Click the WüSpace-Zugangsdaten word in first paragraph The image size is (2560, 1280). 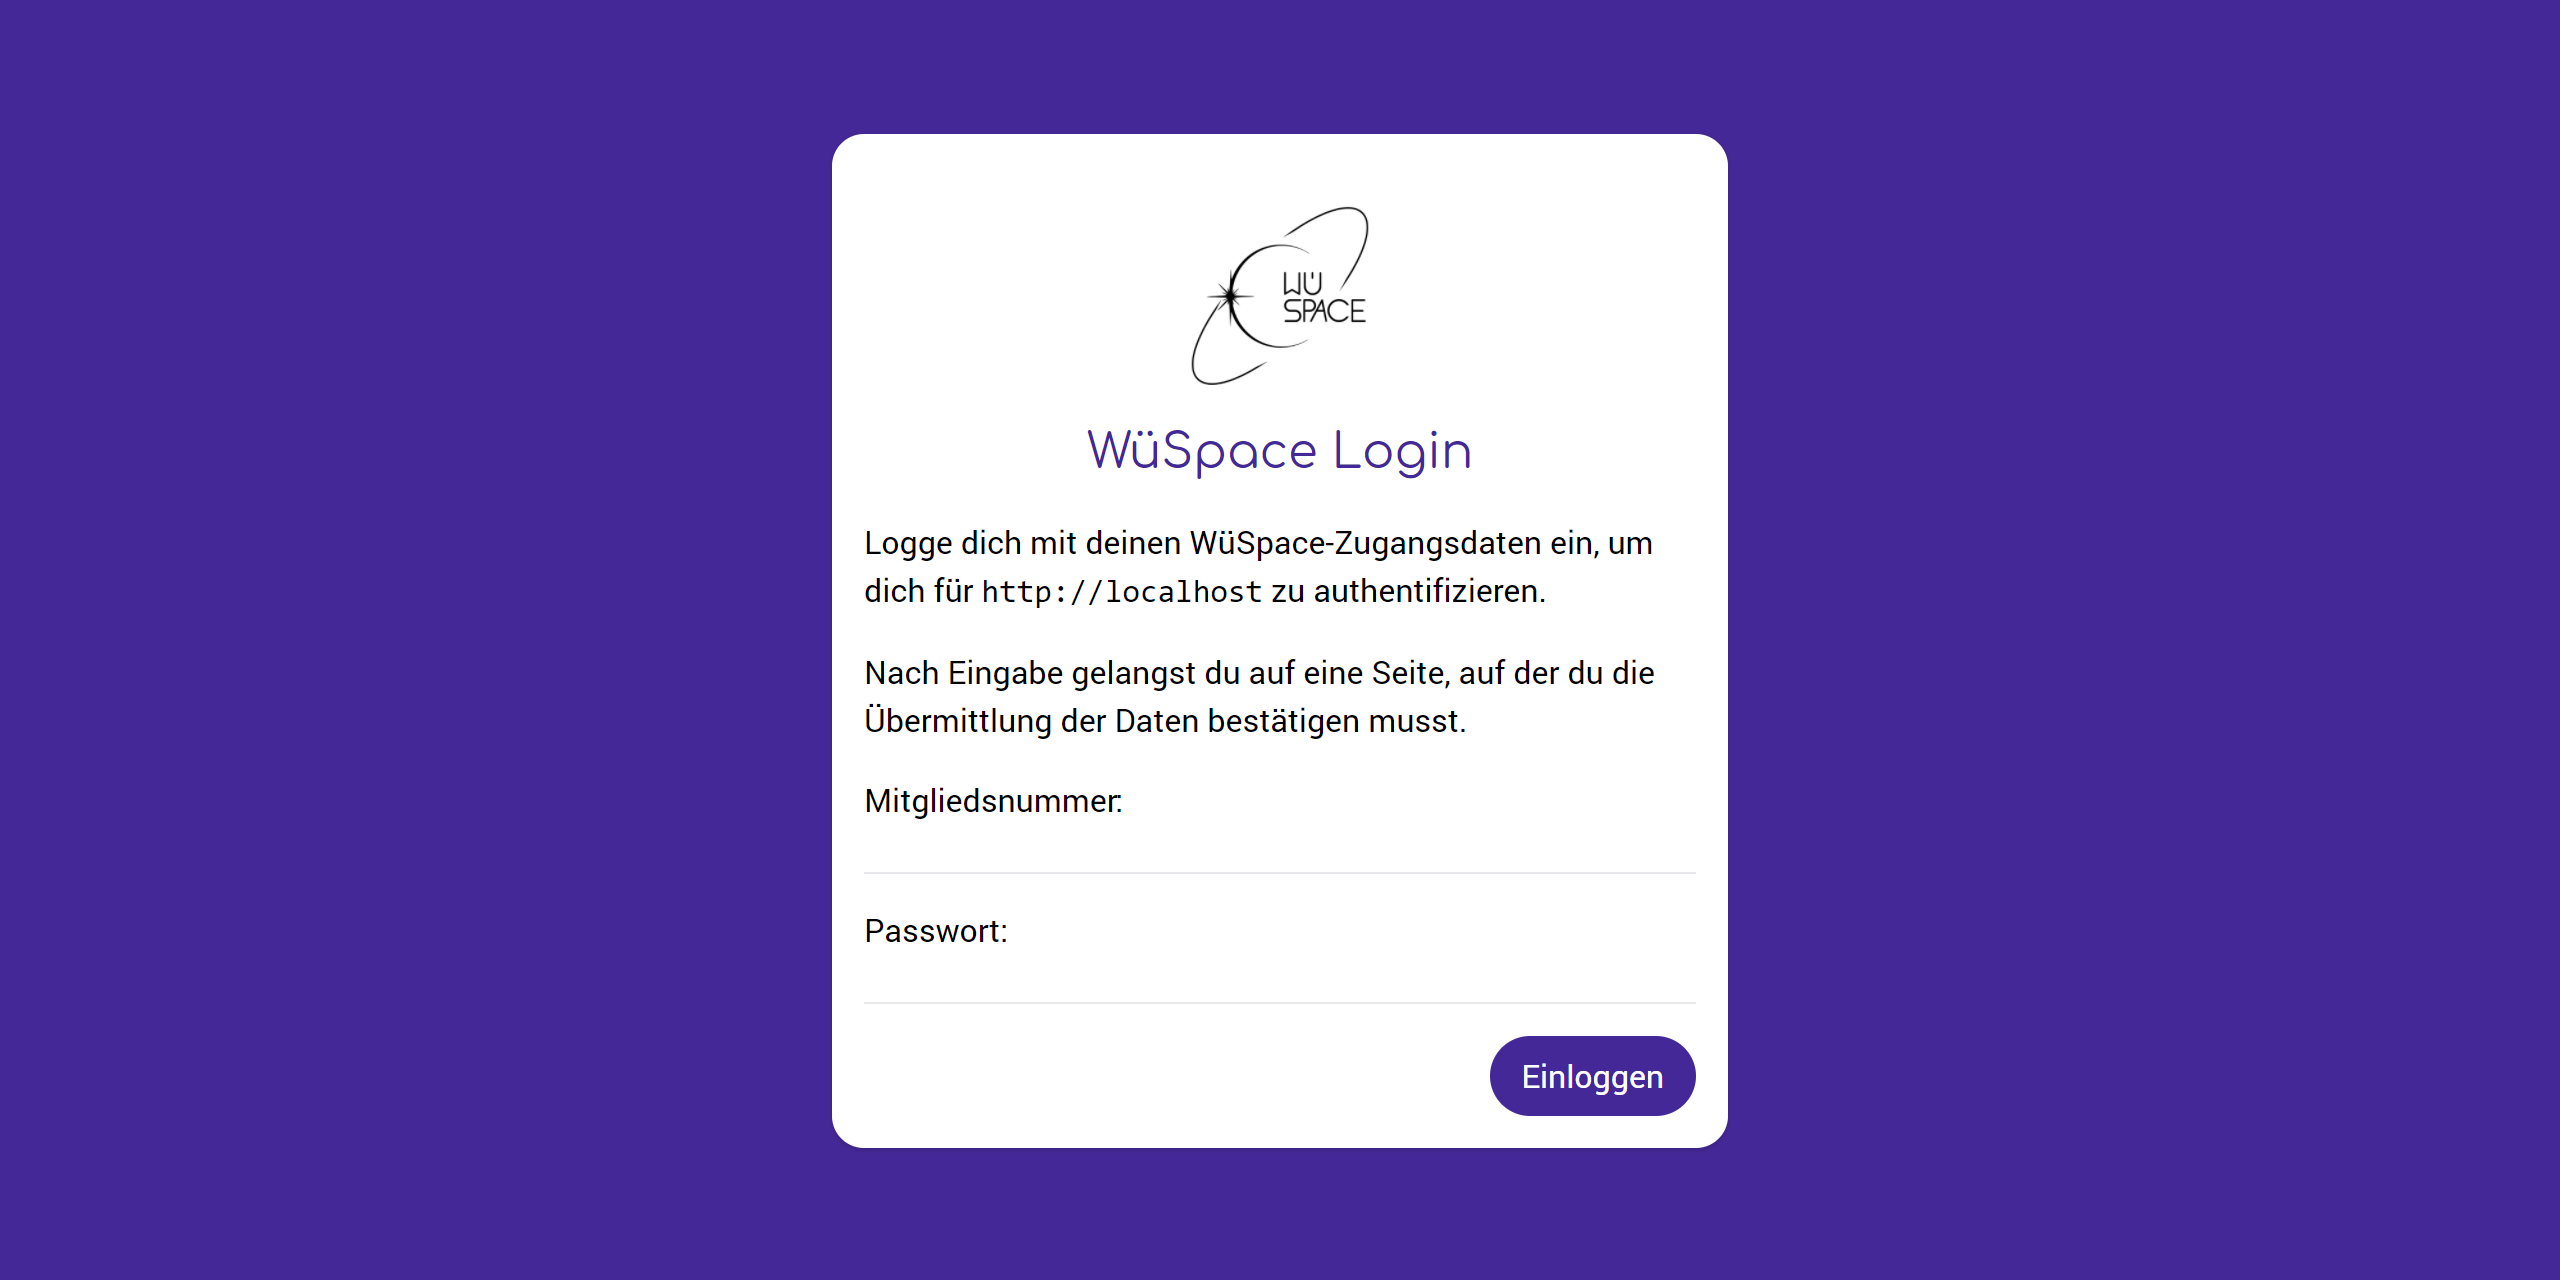(1365, 543)
